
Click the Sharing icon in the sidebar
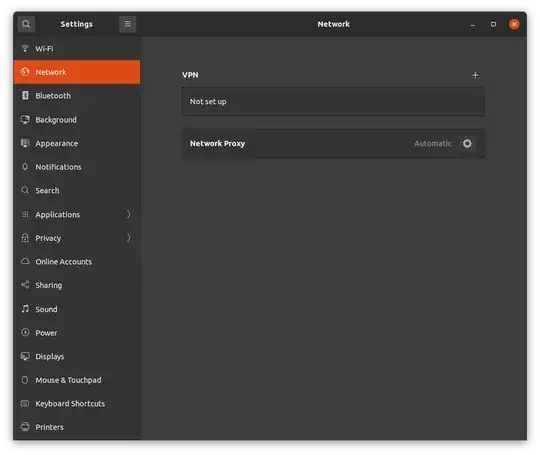(x=25, y=285)
